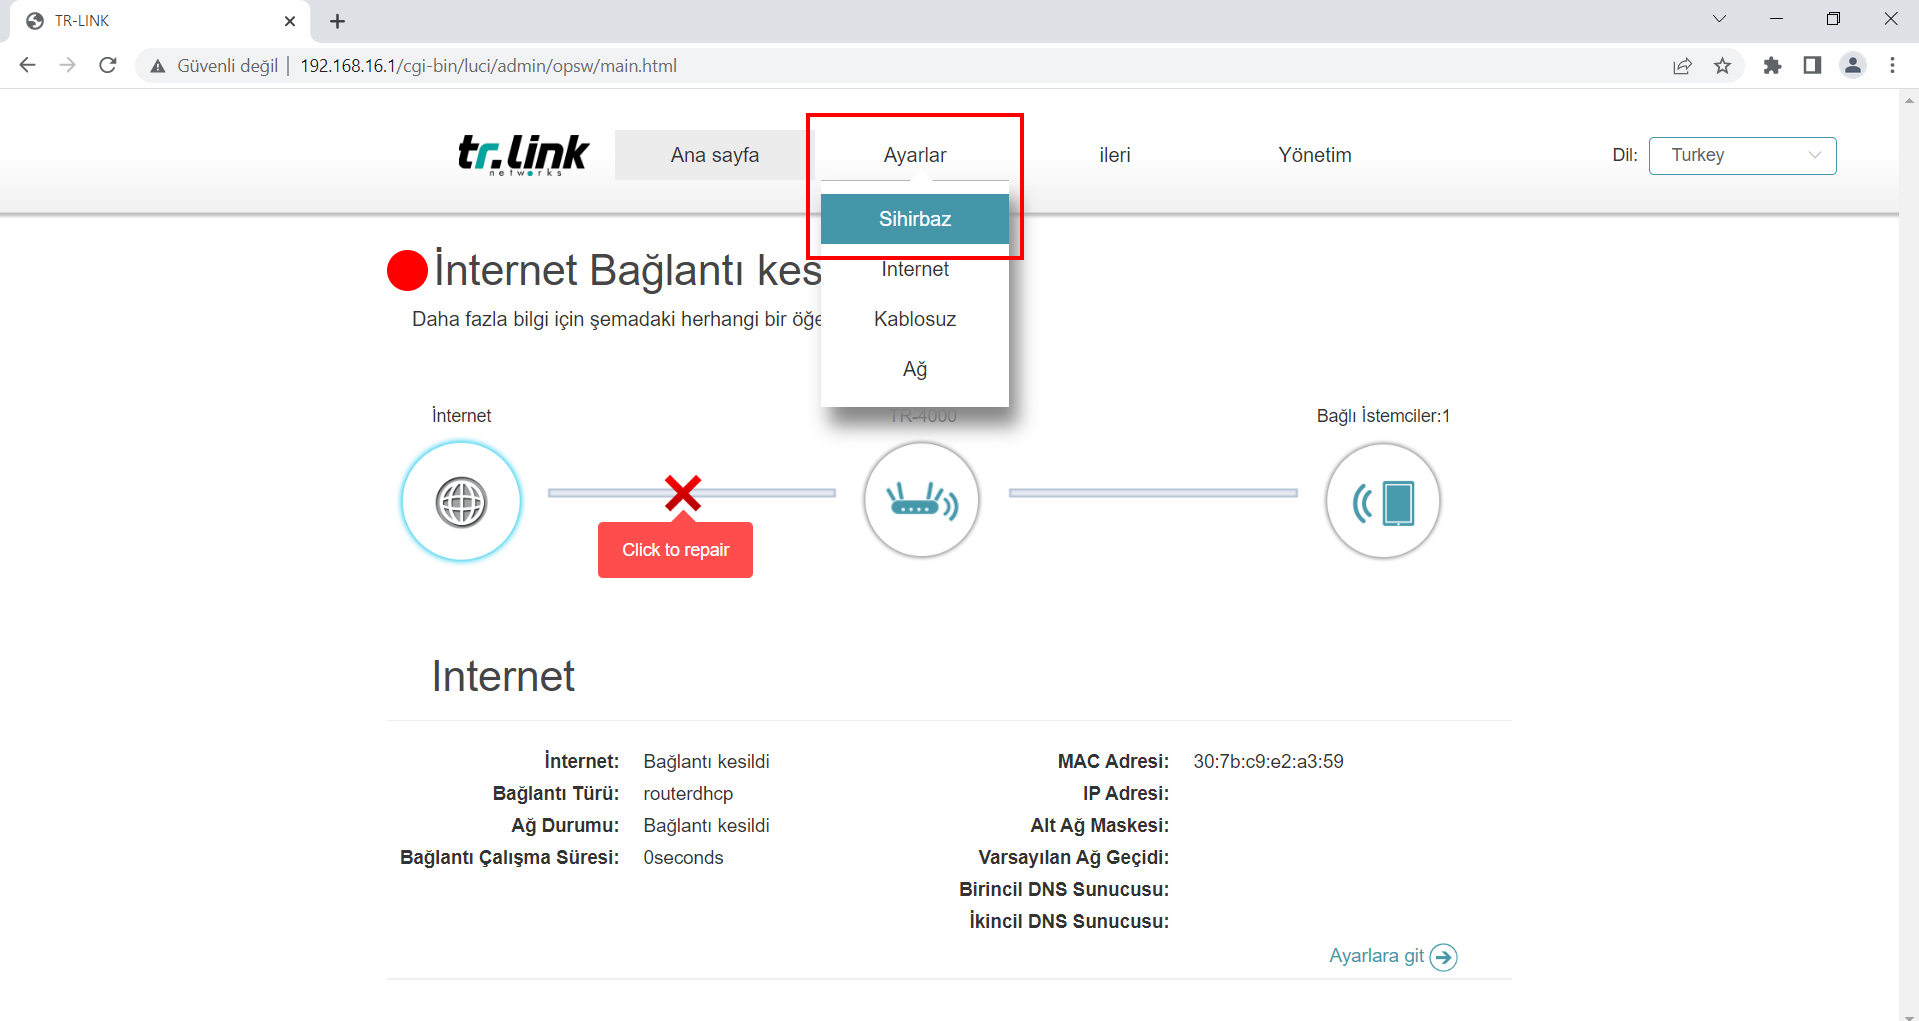1919x1021 pixels.
Task: Go back using browser back arrow
Action: [27, 66]
